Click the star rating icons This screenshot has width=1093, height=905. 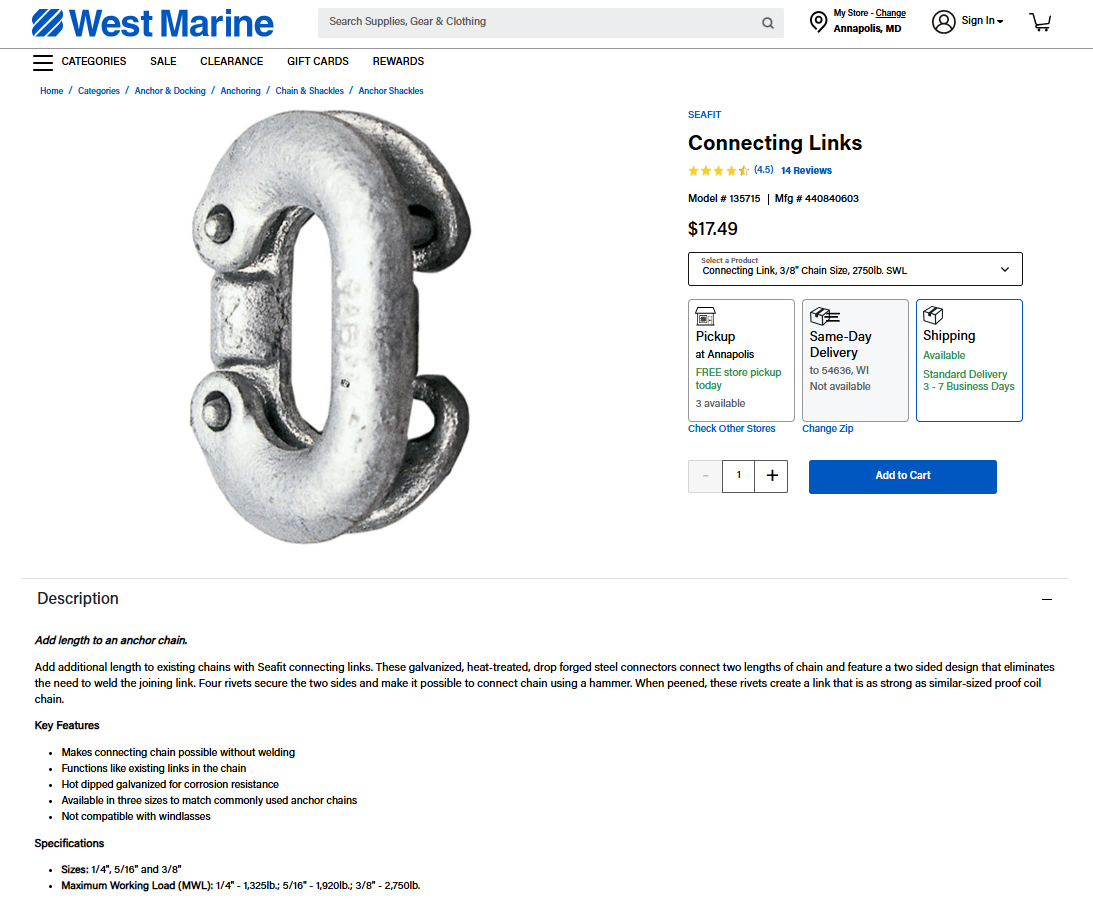[718, 171]
